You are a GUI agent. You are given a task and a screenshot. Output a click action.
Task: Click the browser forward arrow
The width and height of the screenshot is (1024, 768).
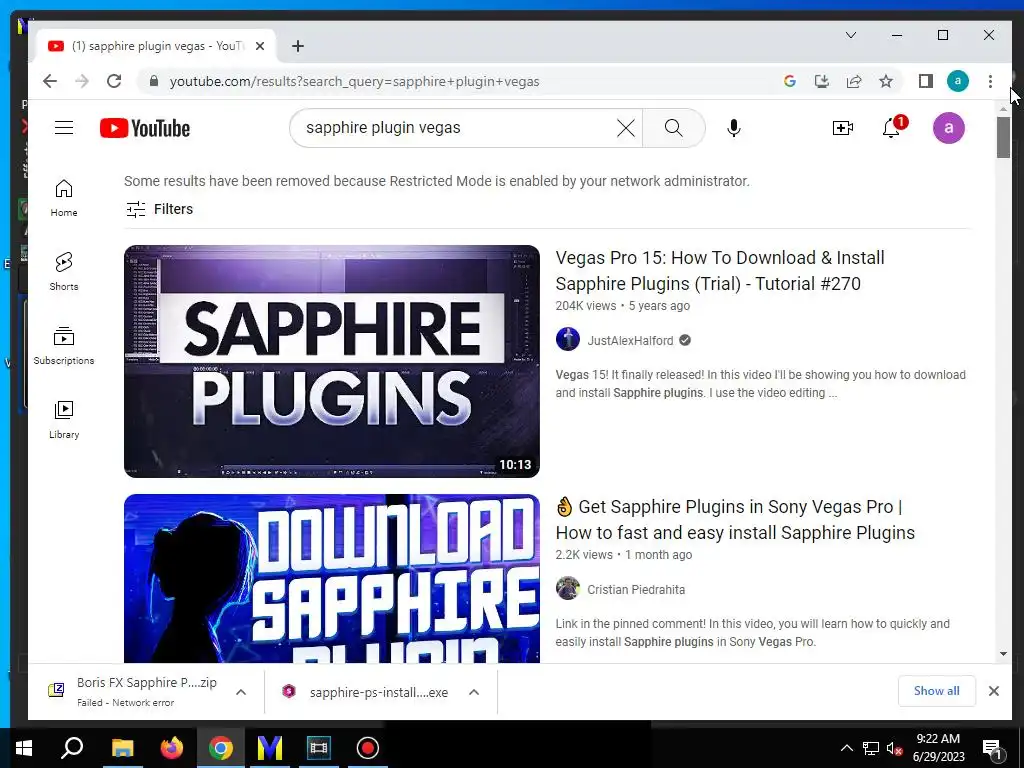pos(82,81)
